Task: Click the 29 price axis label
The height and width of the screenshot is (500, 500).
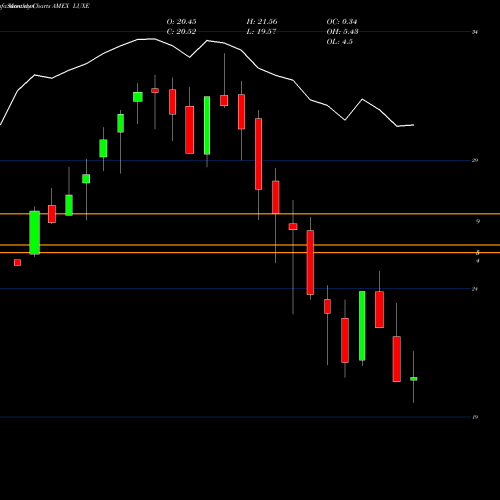Action: click(475, 160)
